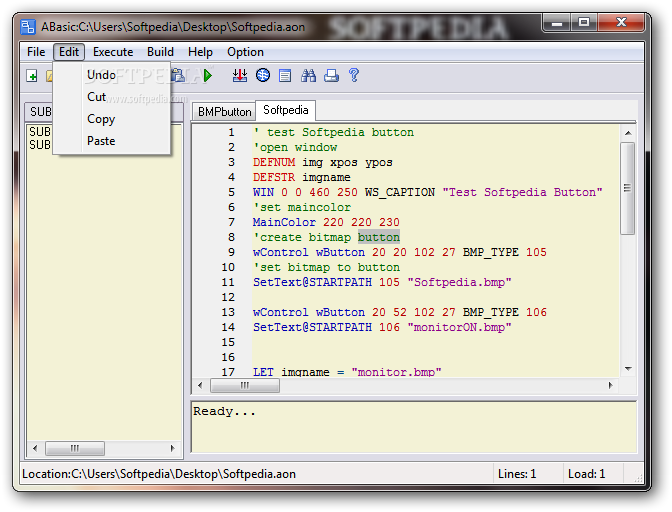Print the code using printer icon

click(331, 76)
